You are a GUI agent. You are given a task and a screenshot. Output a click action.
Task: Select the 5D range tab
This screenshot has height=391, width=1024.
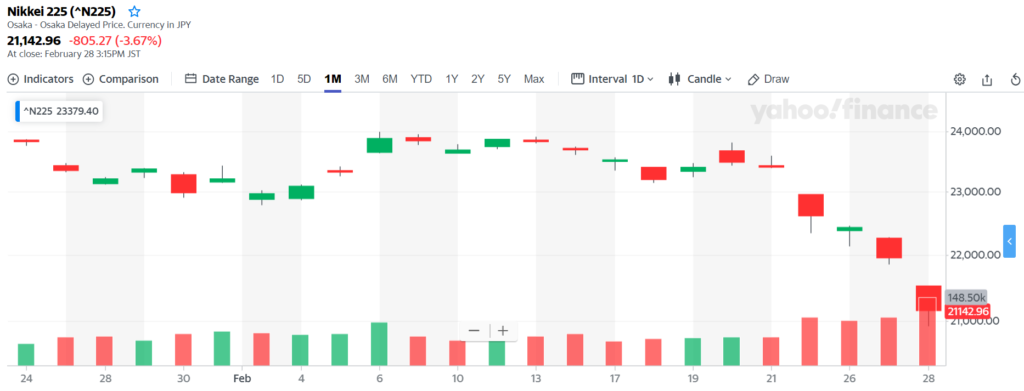(304, 79)
